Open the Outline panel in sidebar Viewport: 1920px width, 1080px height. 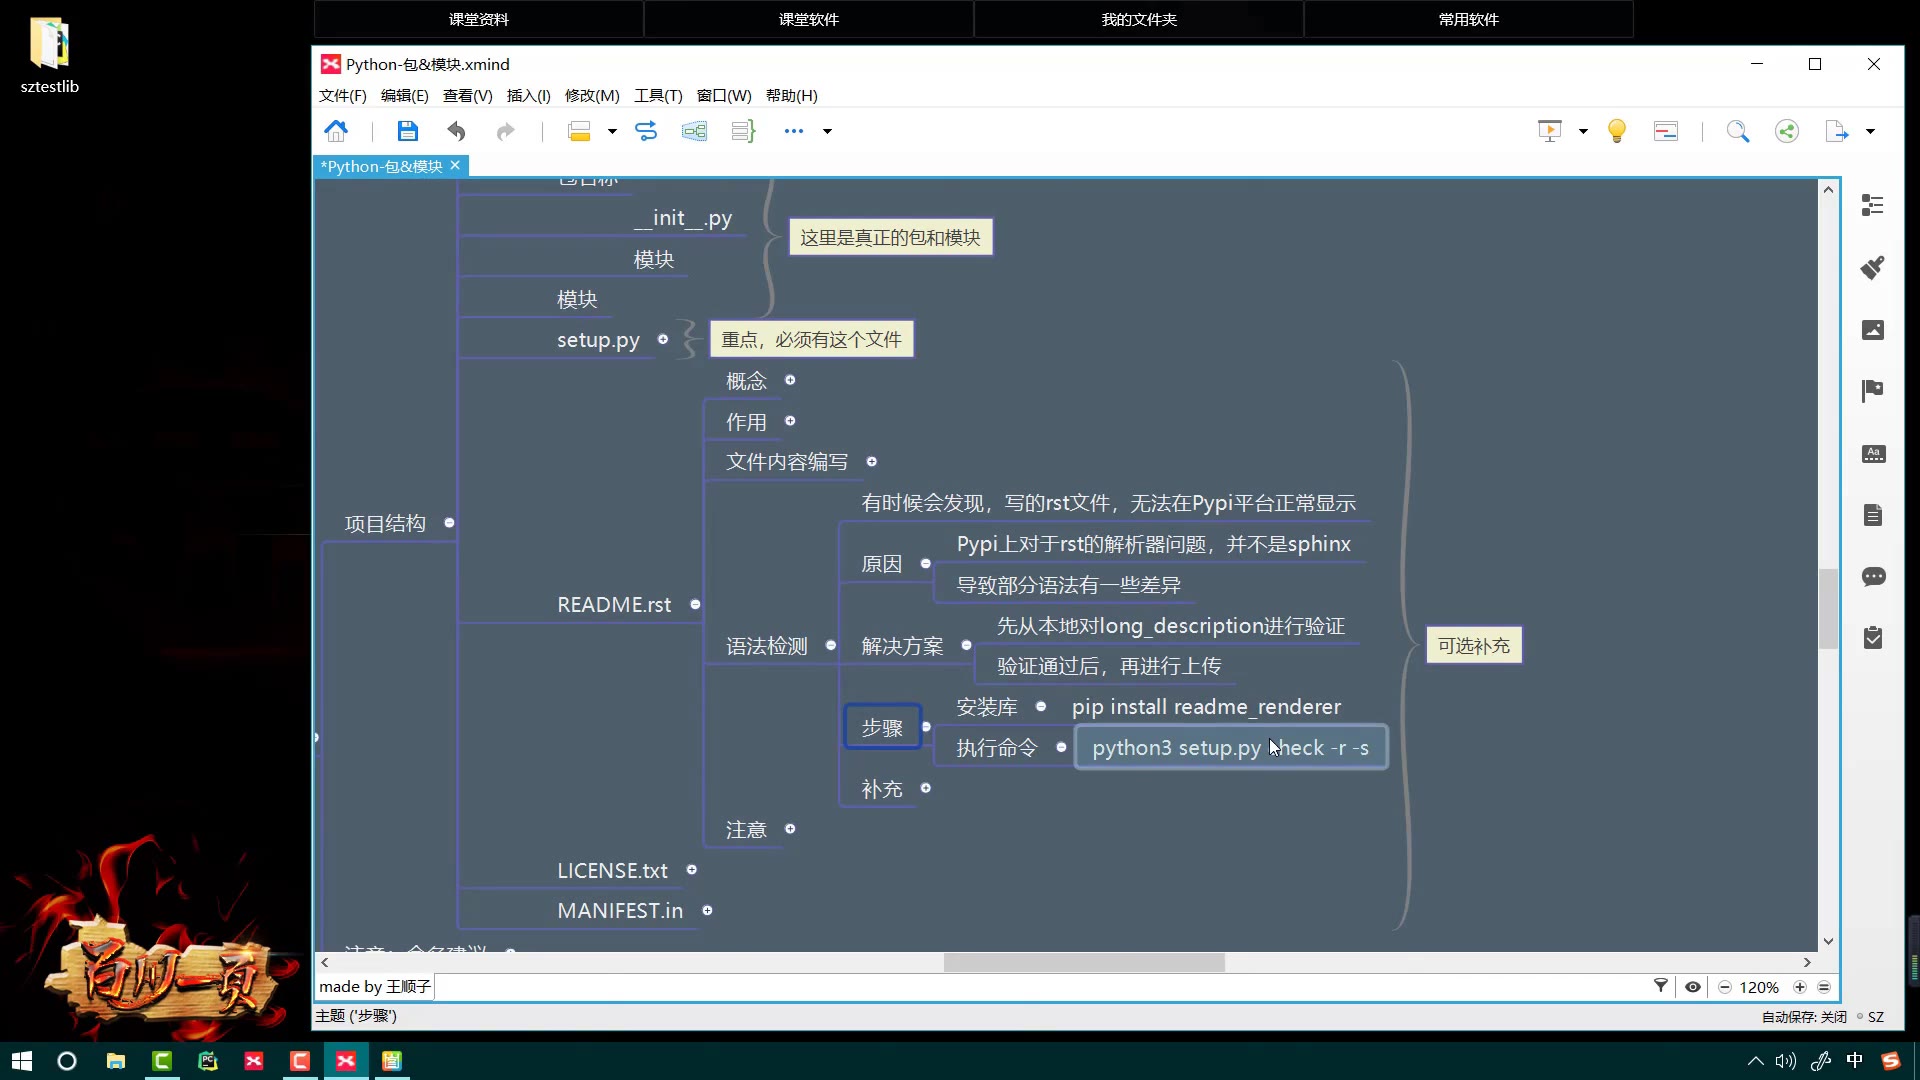tap(1873, 205)
